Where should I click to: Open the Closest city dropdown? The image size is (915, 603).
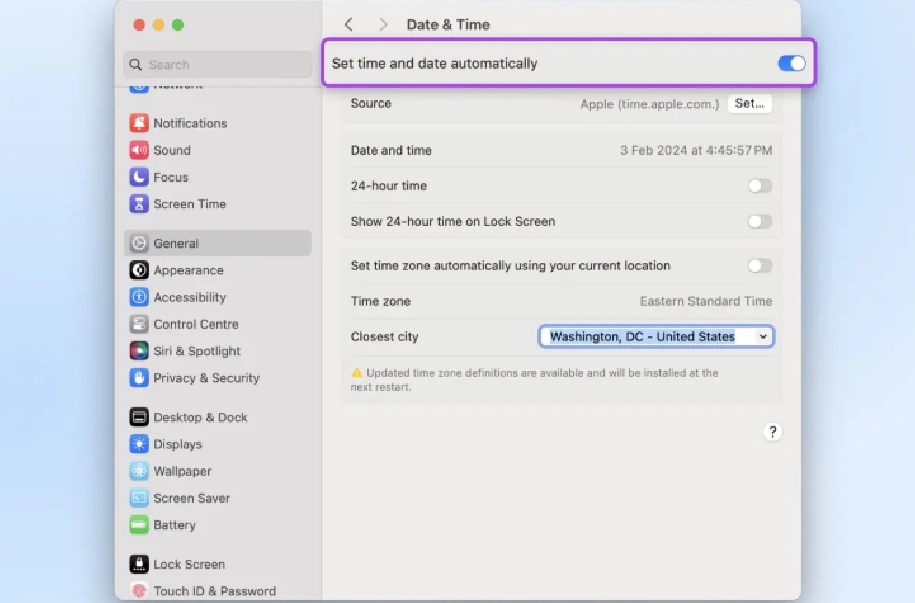655,337
